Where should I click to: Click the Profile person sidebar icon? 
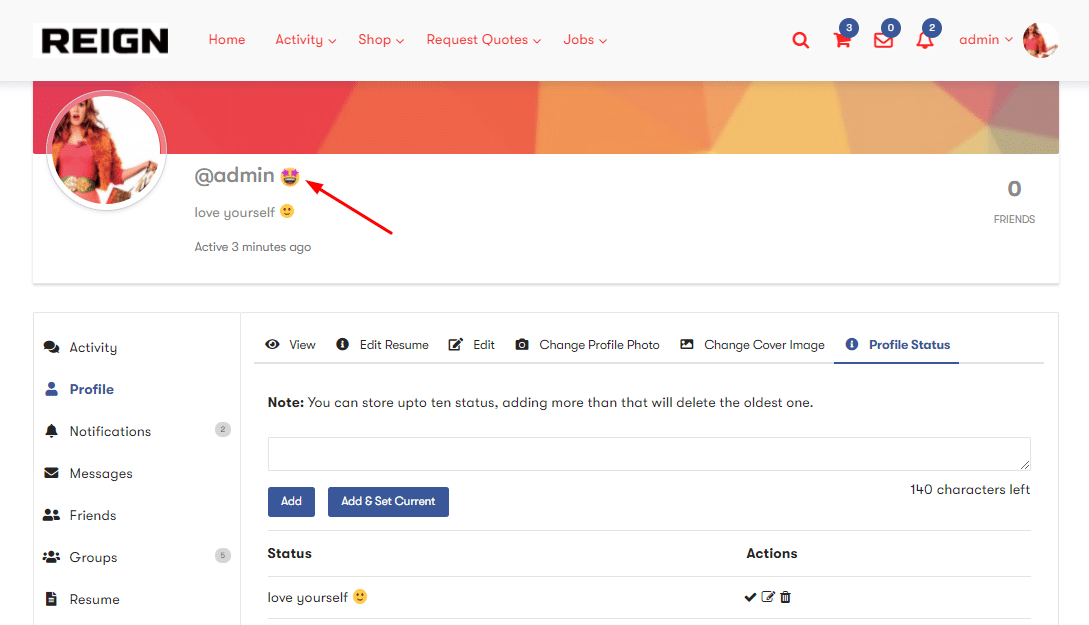click(51, 389)
